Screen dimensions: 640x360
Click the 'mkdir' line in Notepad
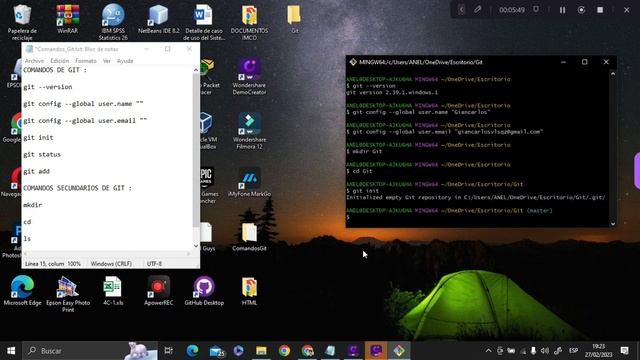[33, 205]
